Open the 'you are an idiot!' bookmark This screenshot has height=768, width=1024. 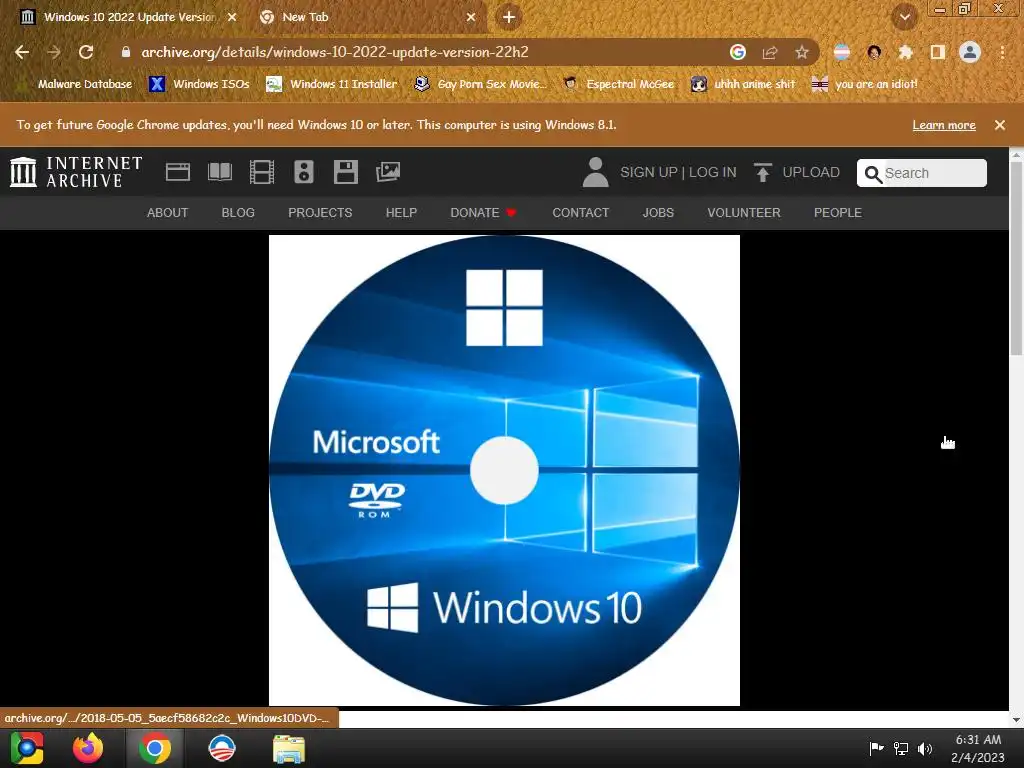865,84
